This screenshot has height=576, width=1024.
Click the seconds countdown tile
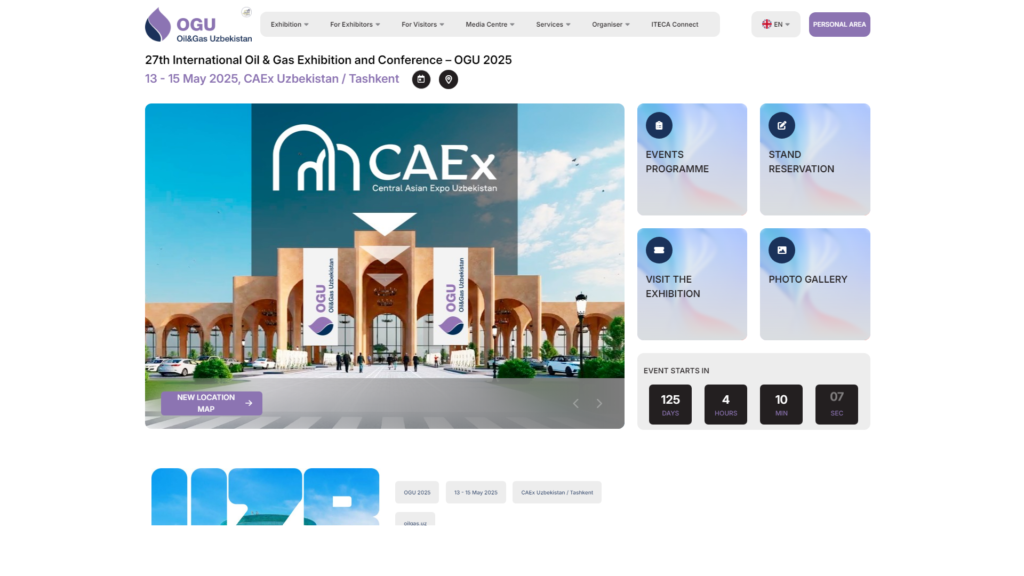[837, 404]
